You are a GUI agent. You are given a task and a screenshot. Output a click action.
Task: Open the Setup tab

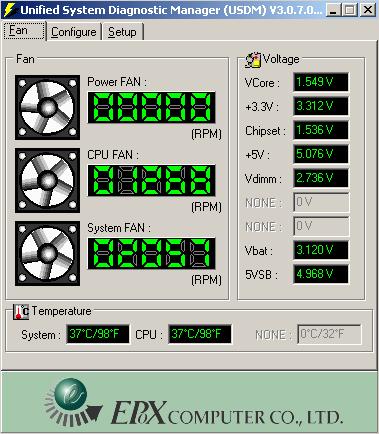click(x=122, y=32)
